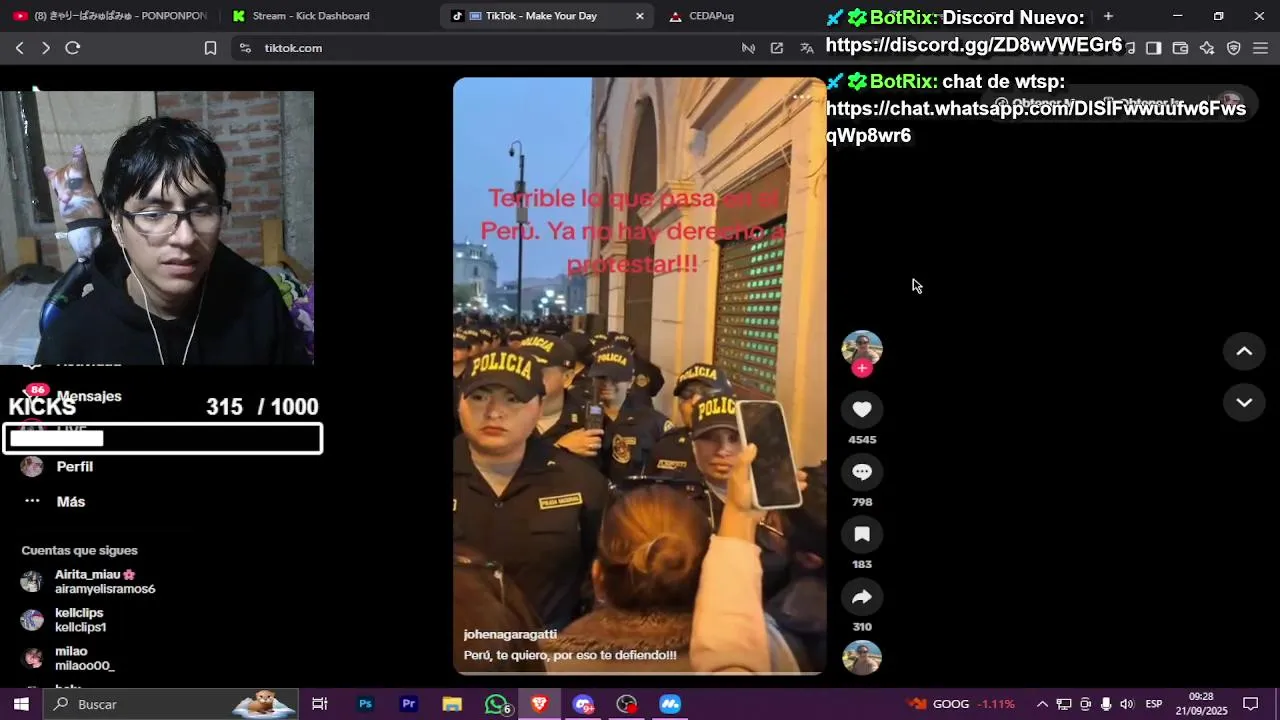Open the spinning sound disc below share
This screenshot has width=1280, height=720.
pos(862,658)
